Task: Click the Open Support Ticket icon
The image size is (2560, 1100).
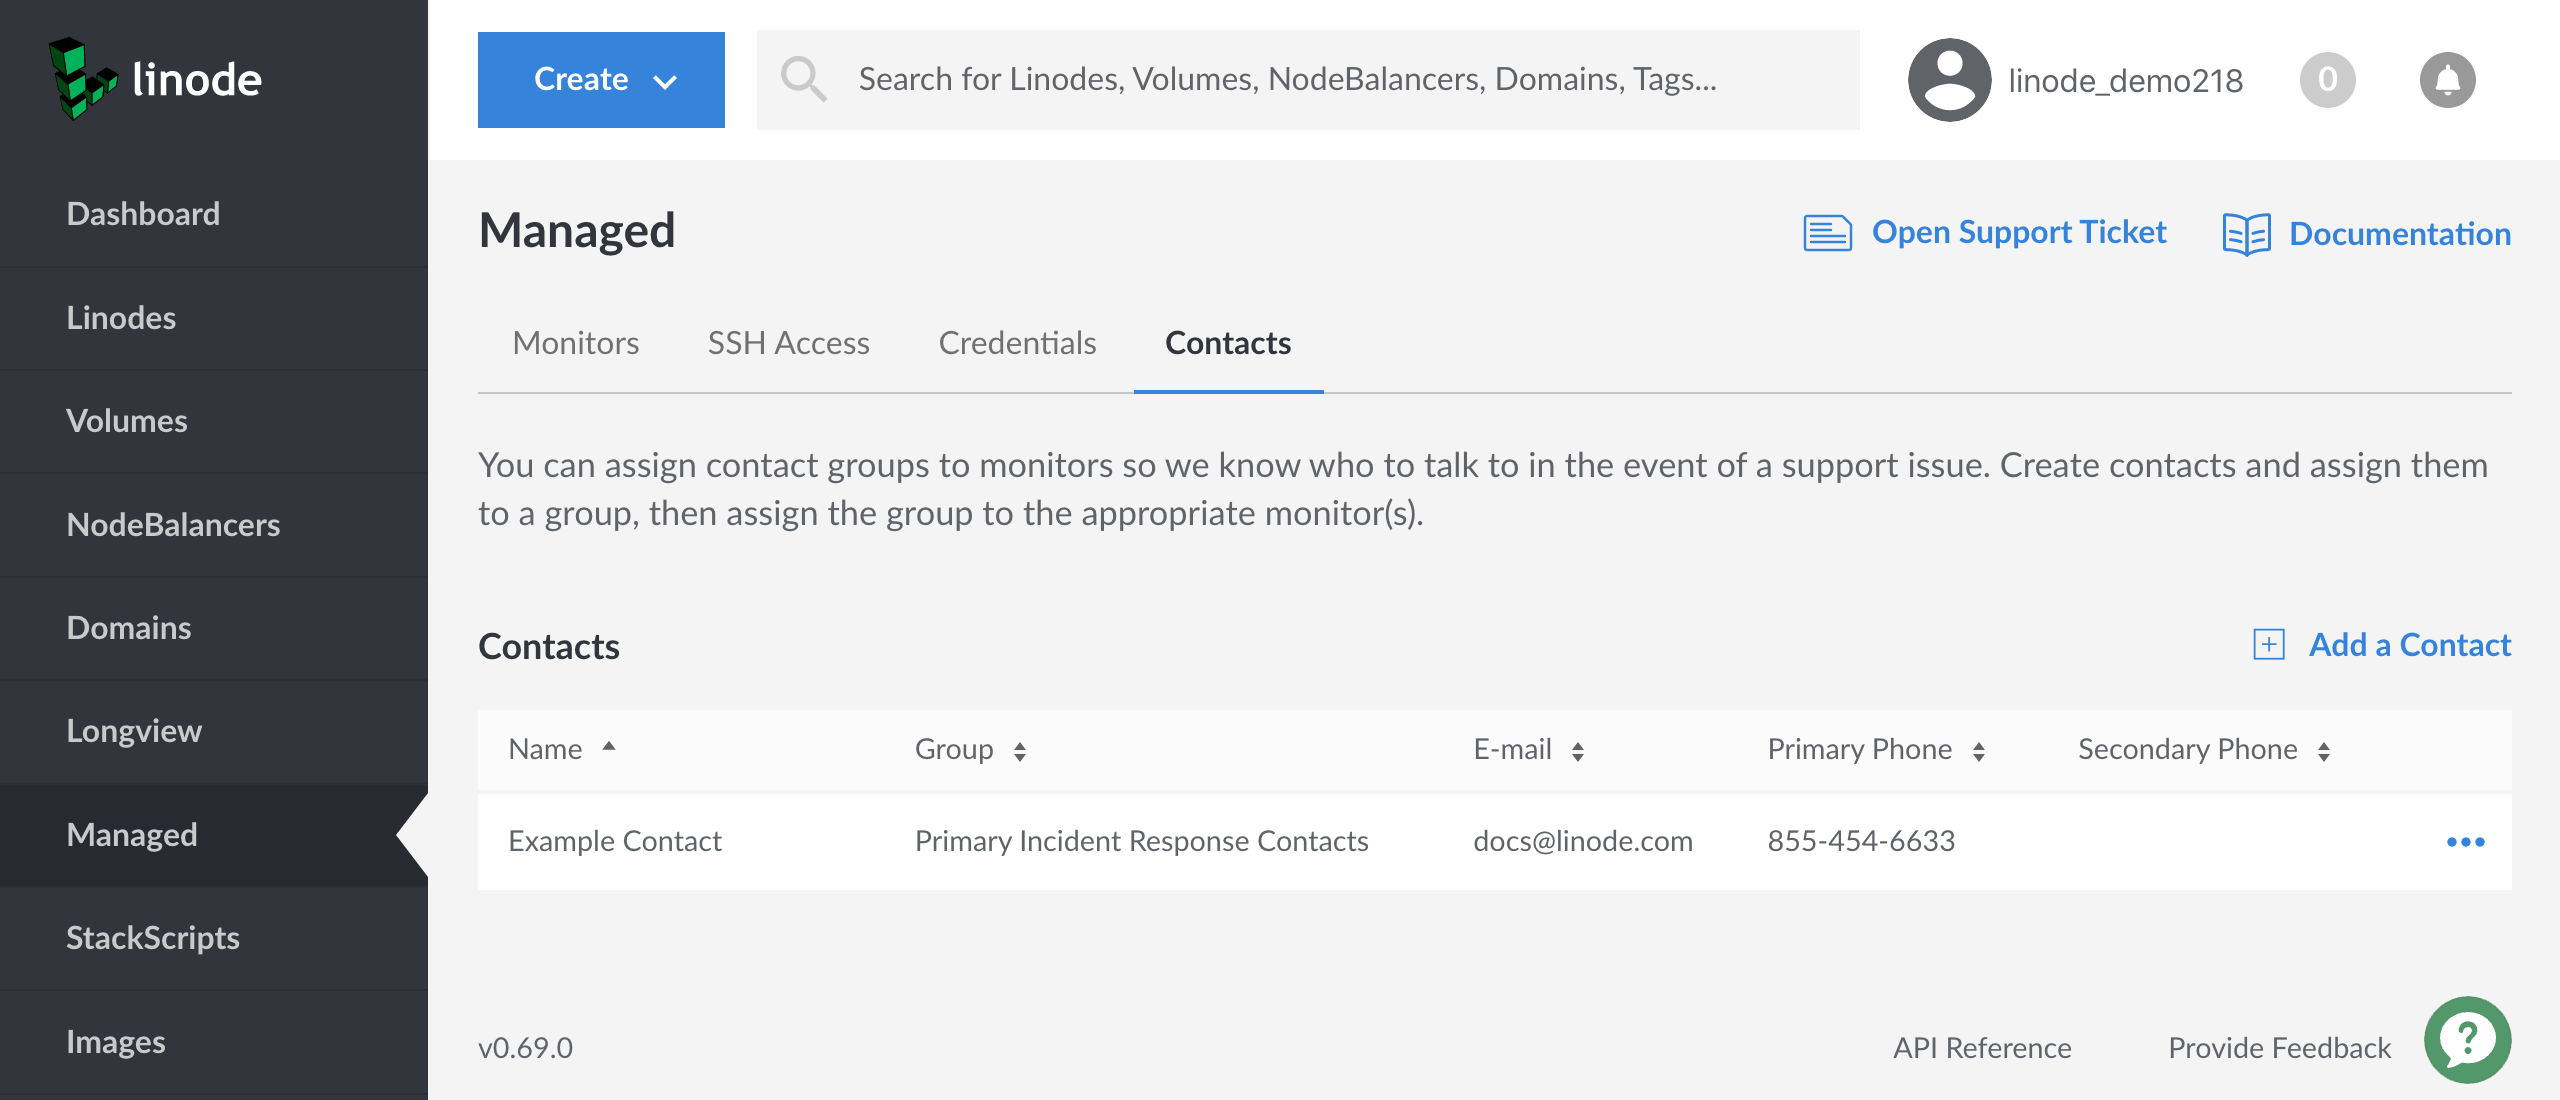Action: pos(1827,233)
